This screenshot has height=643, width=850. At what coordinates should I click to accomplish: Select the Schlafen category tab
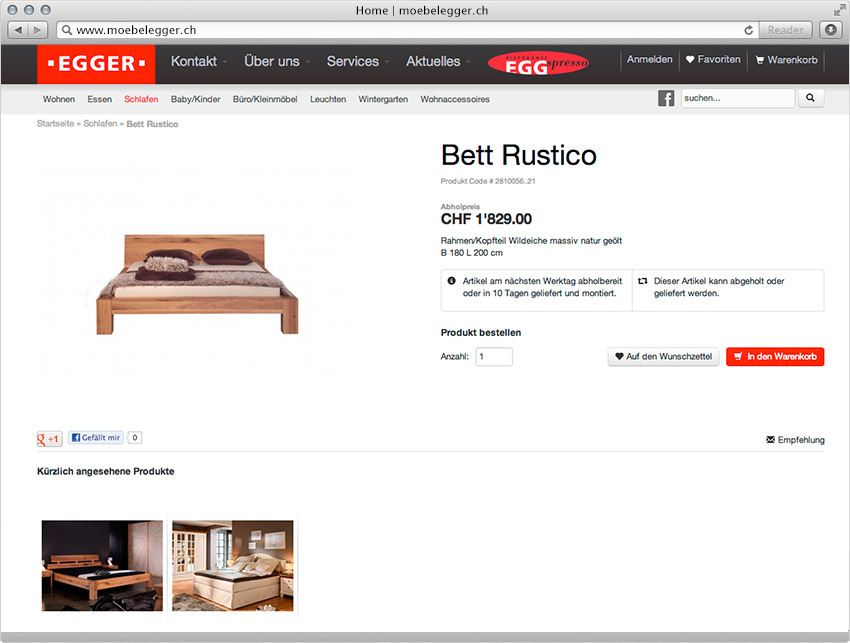(x=141, y=99)
